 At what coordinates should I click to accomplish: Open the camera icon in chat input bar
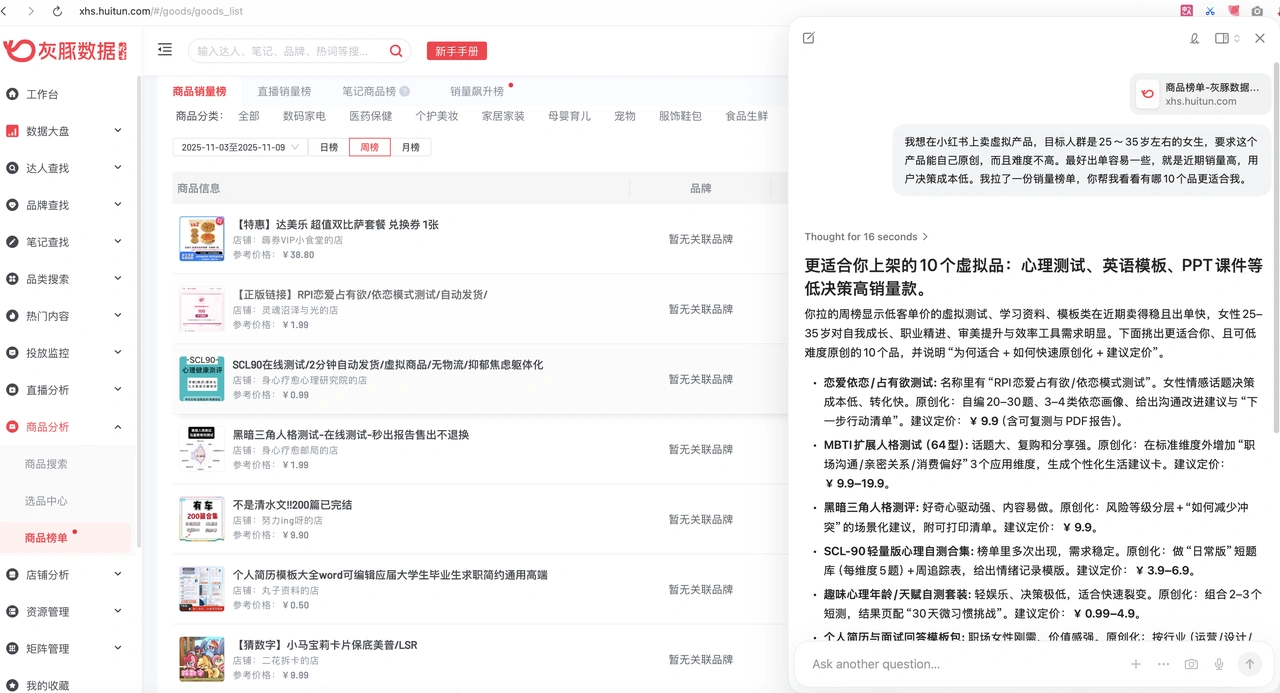[1190, 664]
